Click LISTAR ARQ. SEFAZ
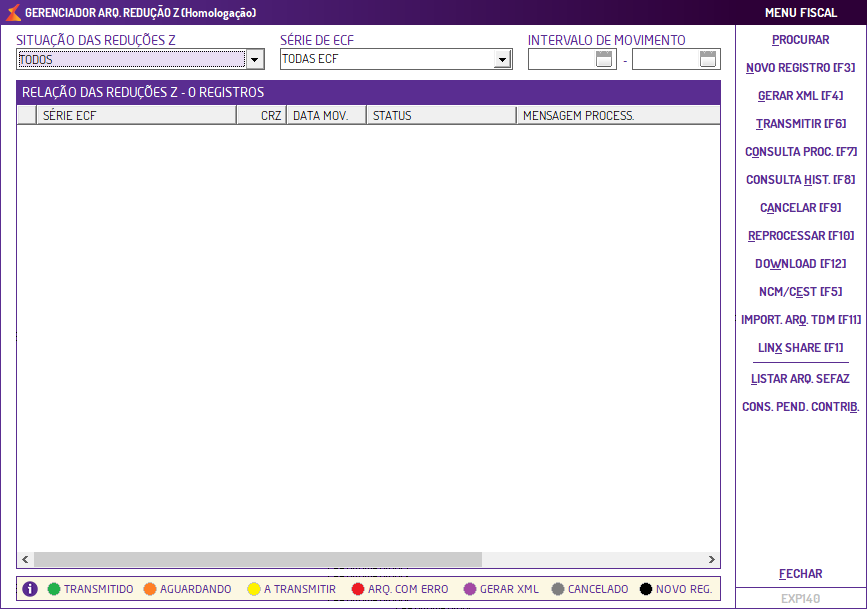The height and width of the screenshot is (609, 867). point(801,379)
